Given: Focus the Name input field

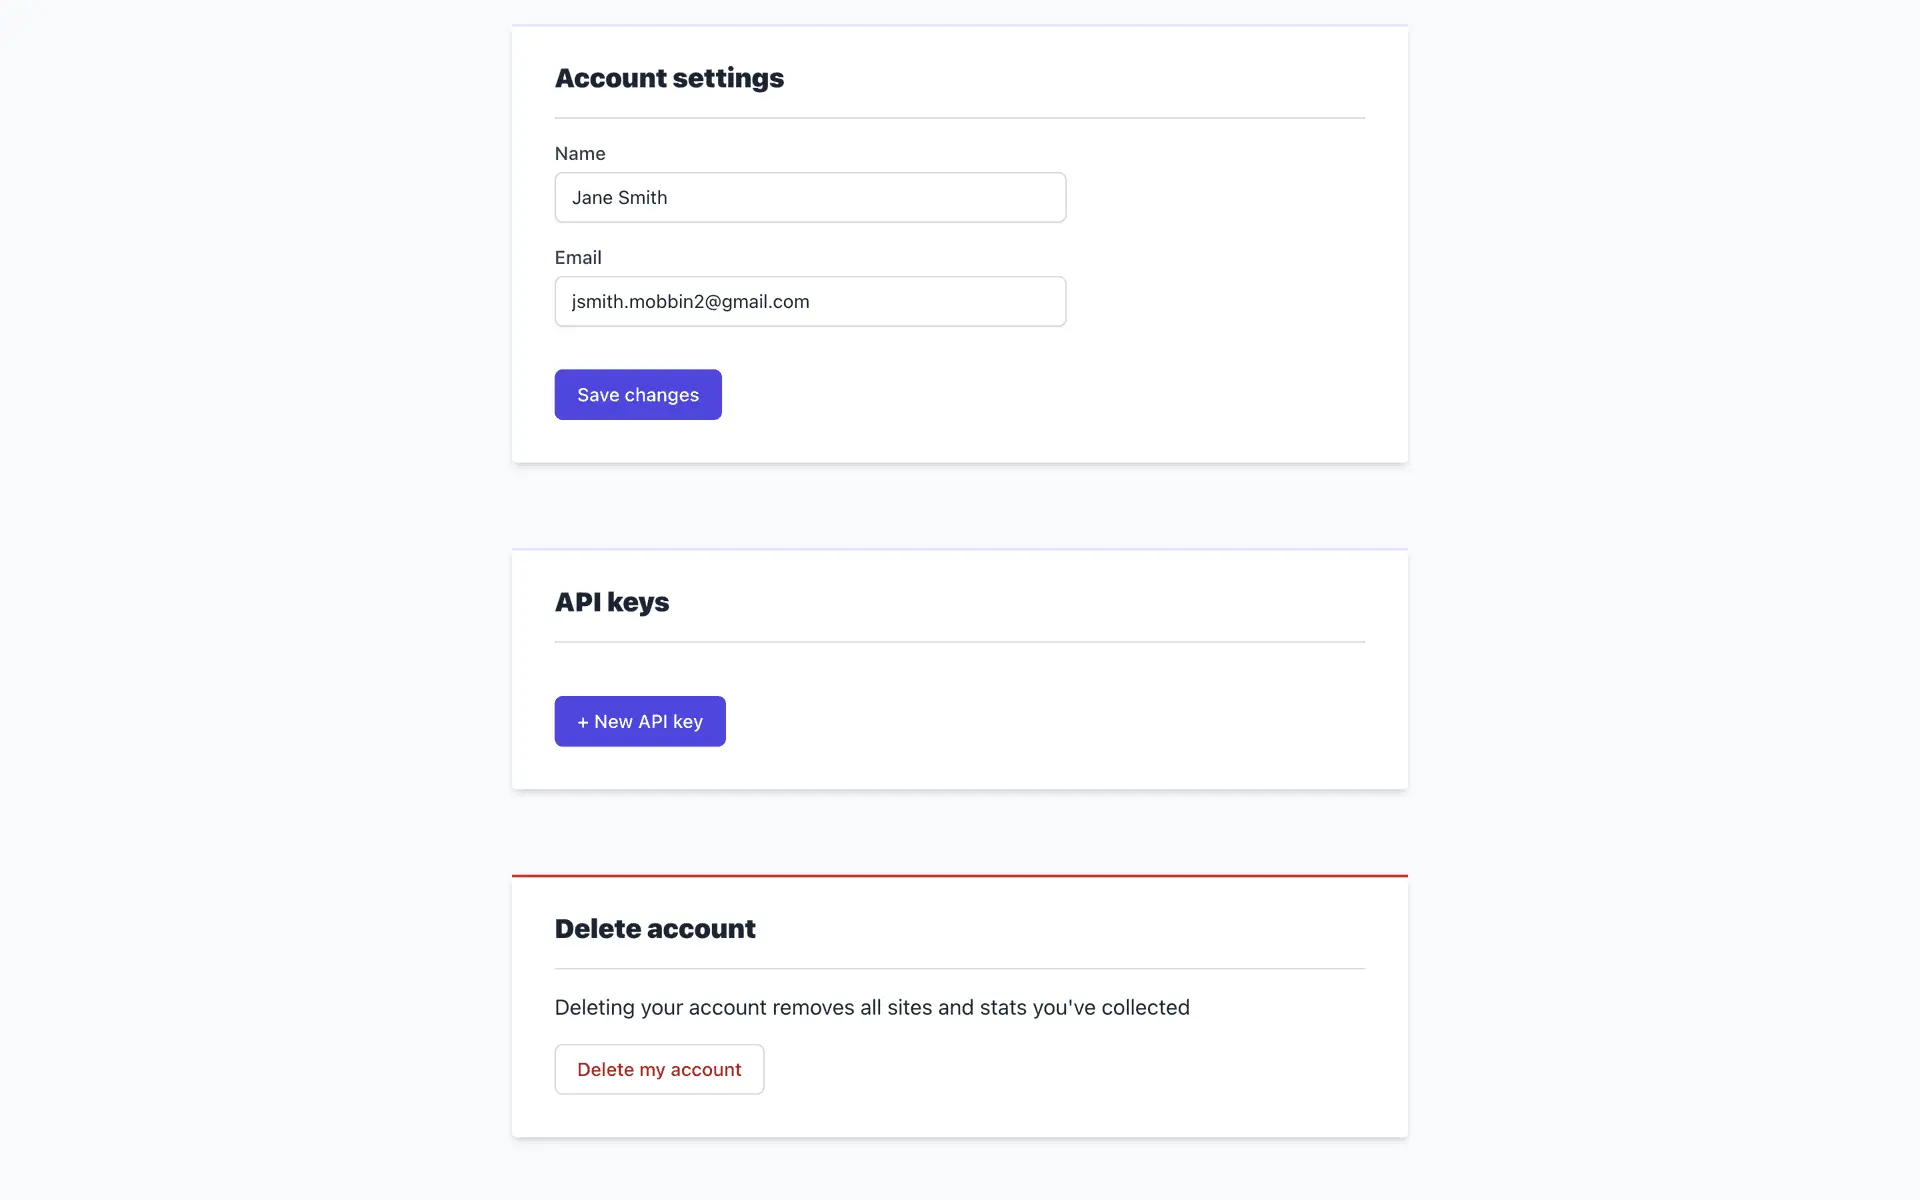Looking at the screenshot, I should [x=810, y=198].
